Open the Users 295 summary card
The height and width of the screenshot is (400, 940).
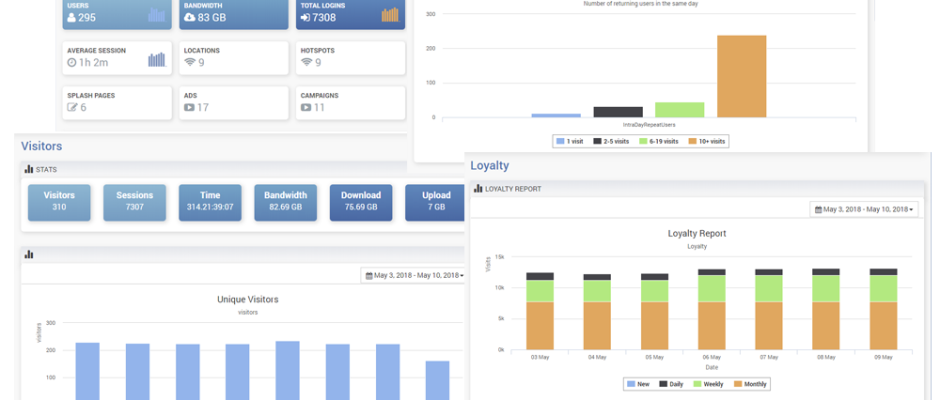click(117, 14)
